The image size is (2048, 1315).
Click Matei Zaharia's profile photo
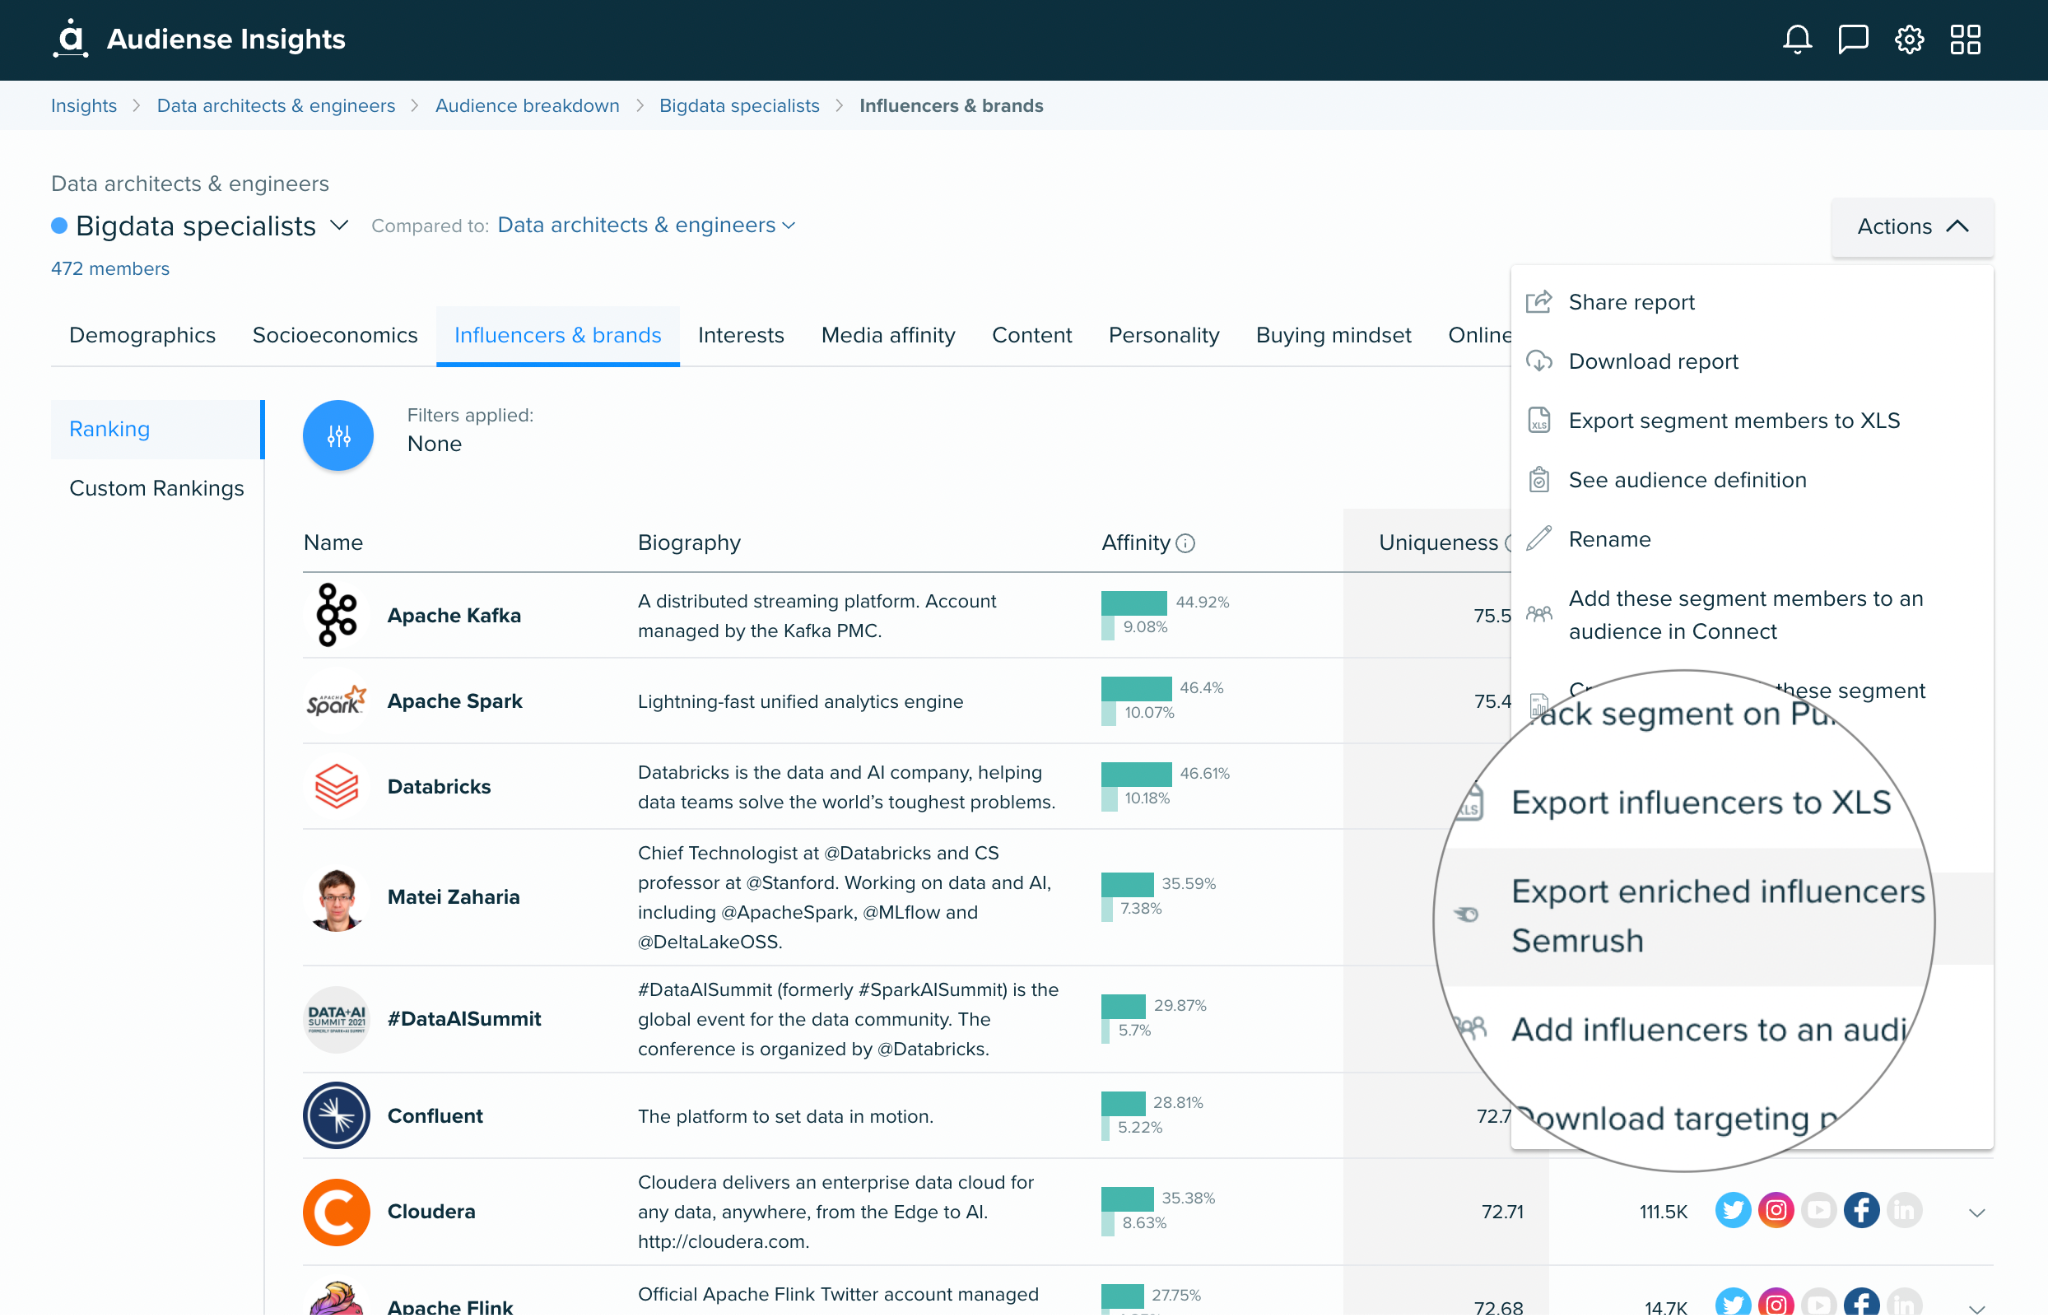click(337, 898)
